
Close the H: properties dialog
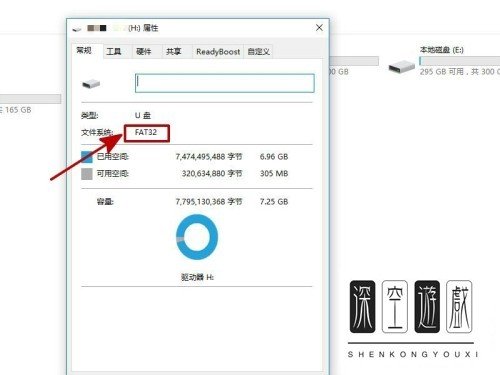click(x=319, y=28)
